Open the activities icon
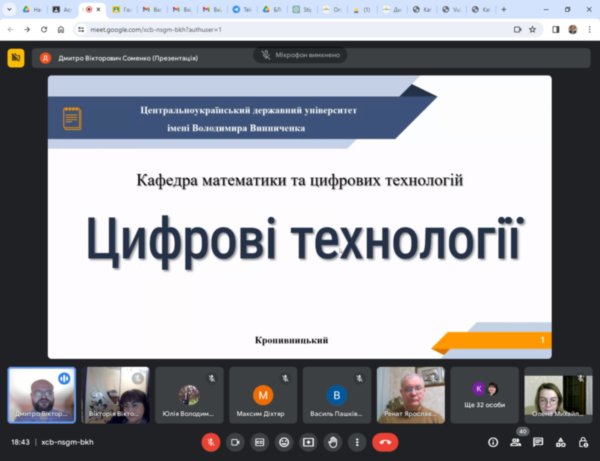 click(560, 441)
